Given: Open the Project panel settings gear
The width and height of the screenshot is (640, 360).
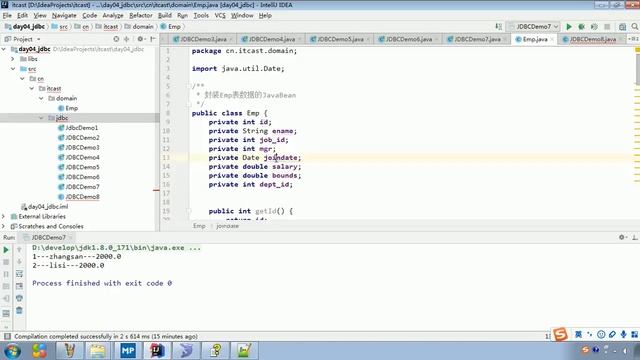Looking at the screenshot, I should (x=140, y=39).
